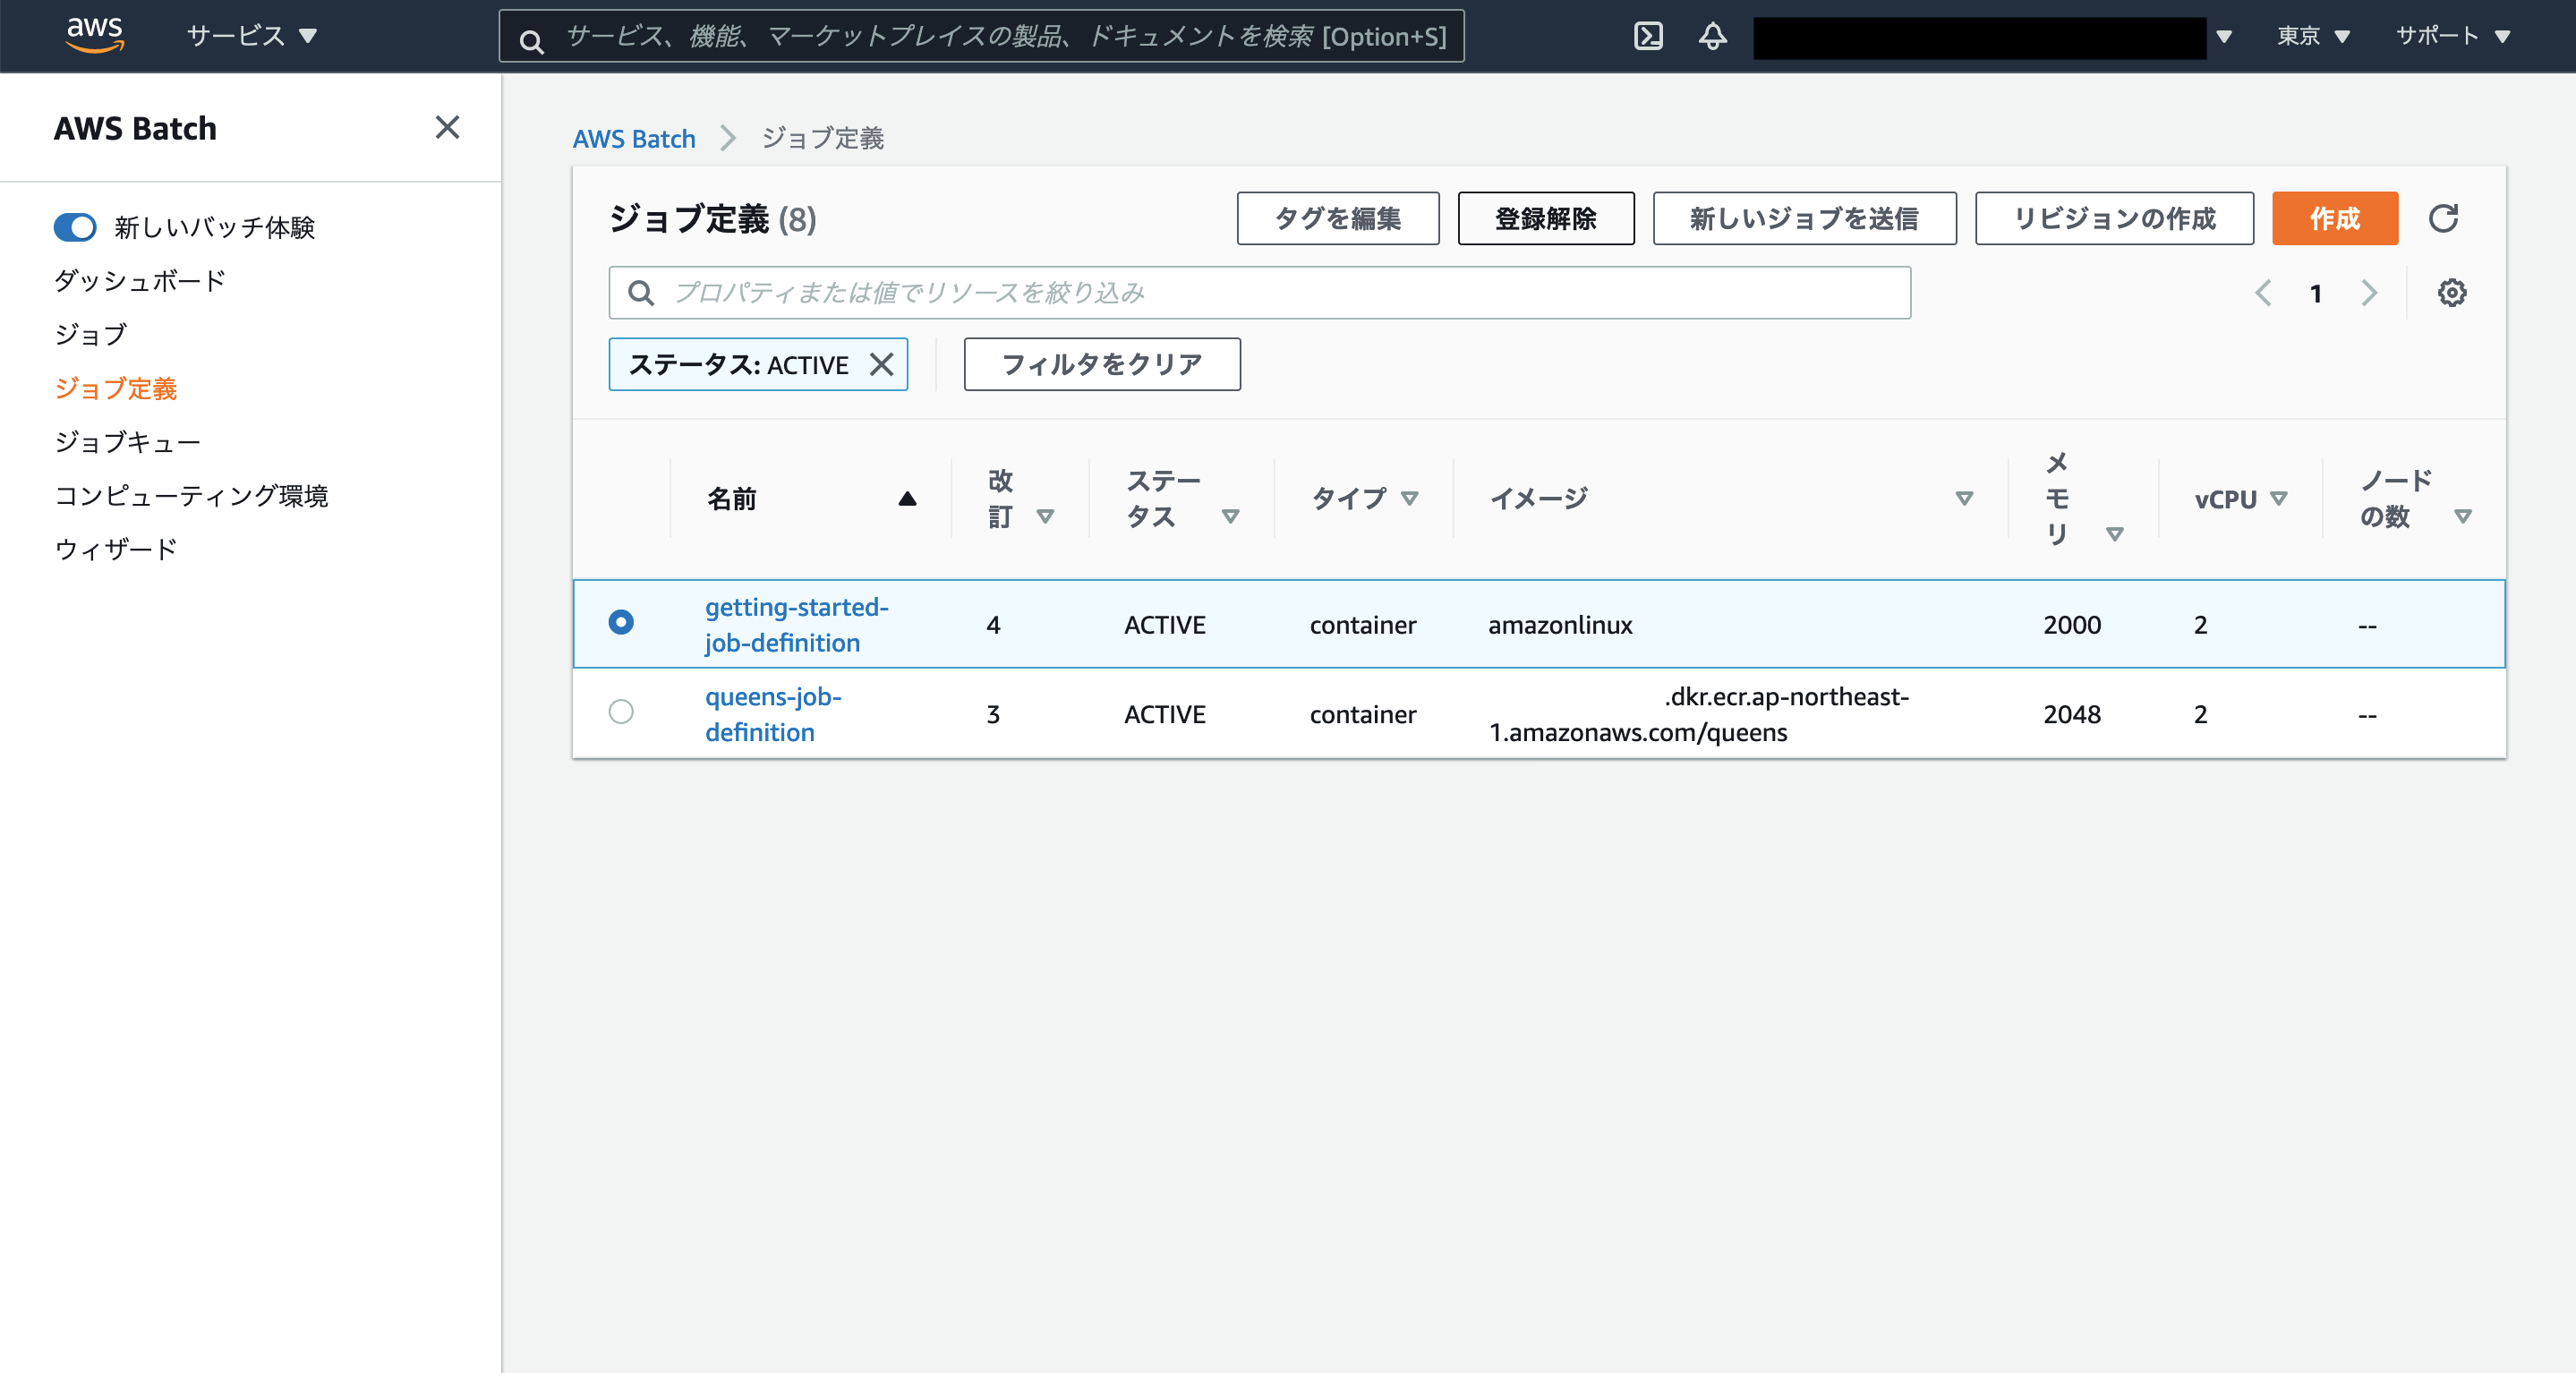Select the queens-job-definition radio button

[621, 711]
